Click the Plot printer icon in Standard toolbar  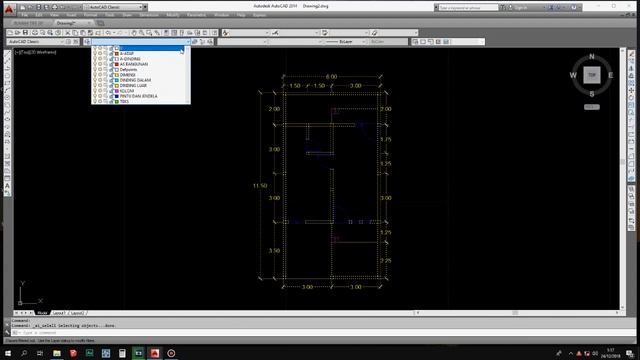pyautogui.click(x=35, y=33)
